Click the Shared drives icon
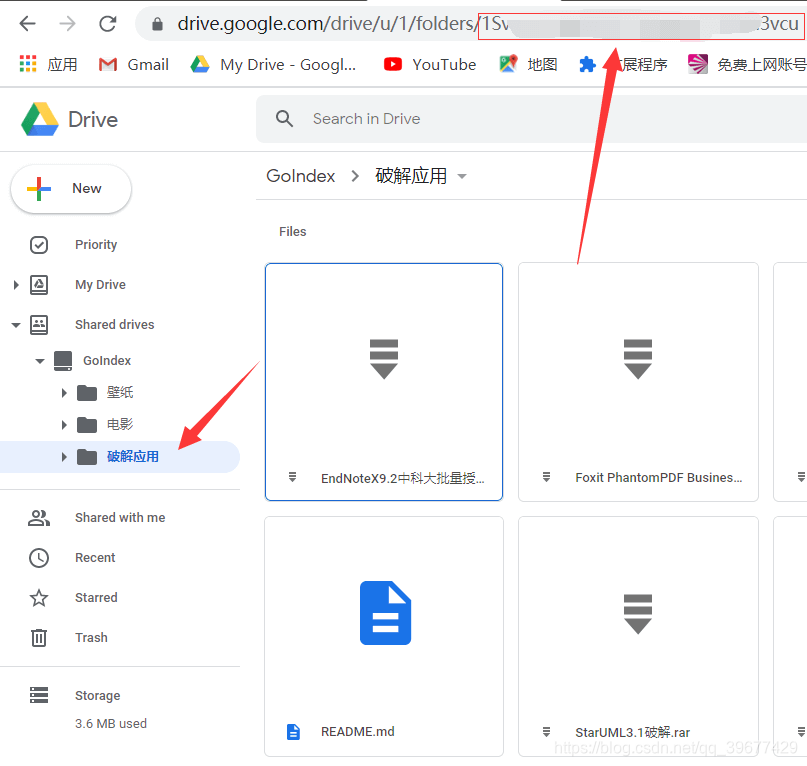 (39, 325)
